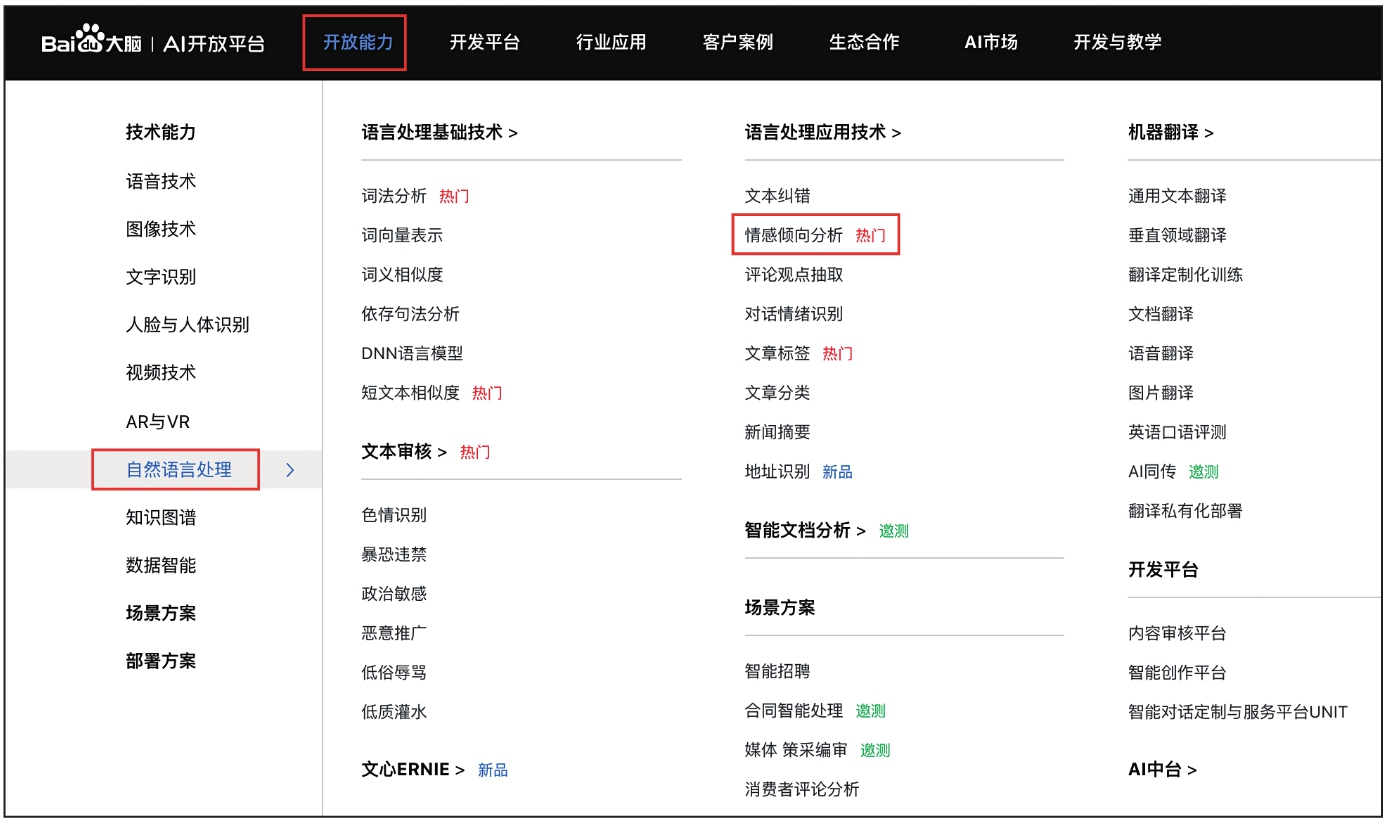The image size is (1385, 823).
Task: Open the 内容审核平台 link
Action: (x=1177, y=634)
